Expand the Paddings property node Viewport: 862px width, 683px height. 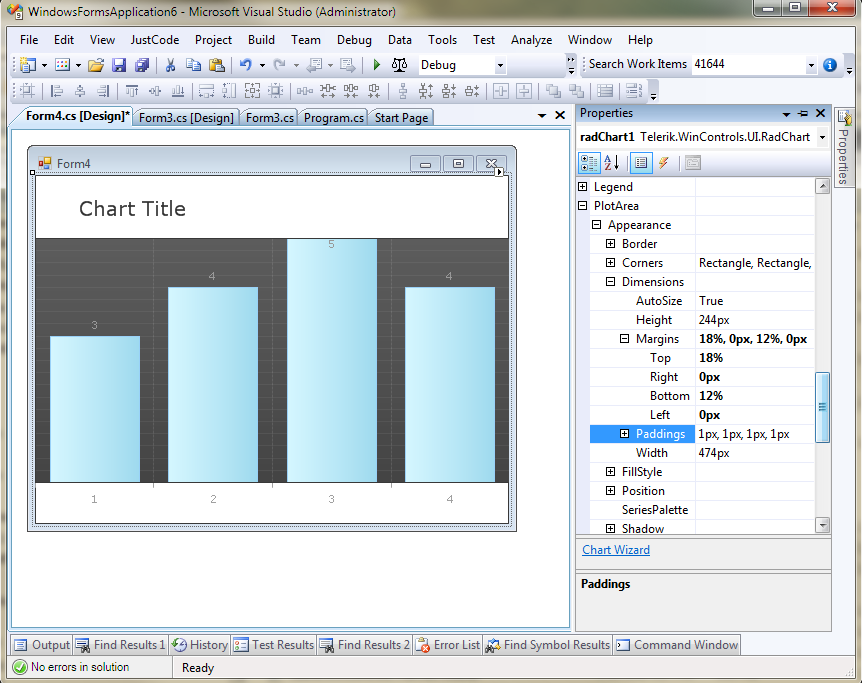coord(625,434)
